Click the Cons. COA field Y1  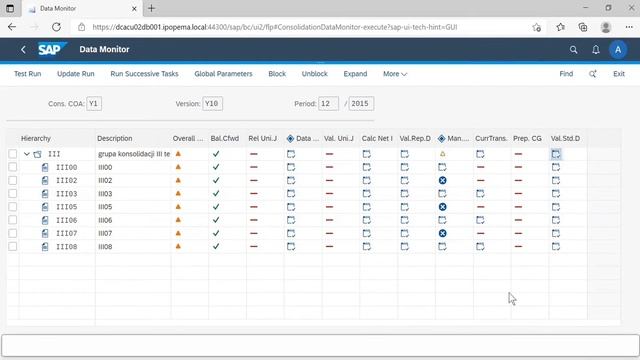click(94, 104)
